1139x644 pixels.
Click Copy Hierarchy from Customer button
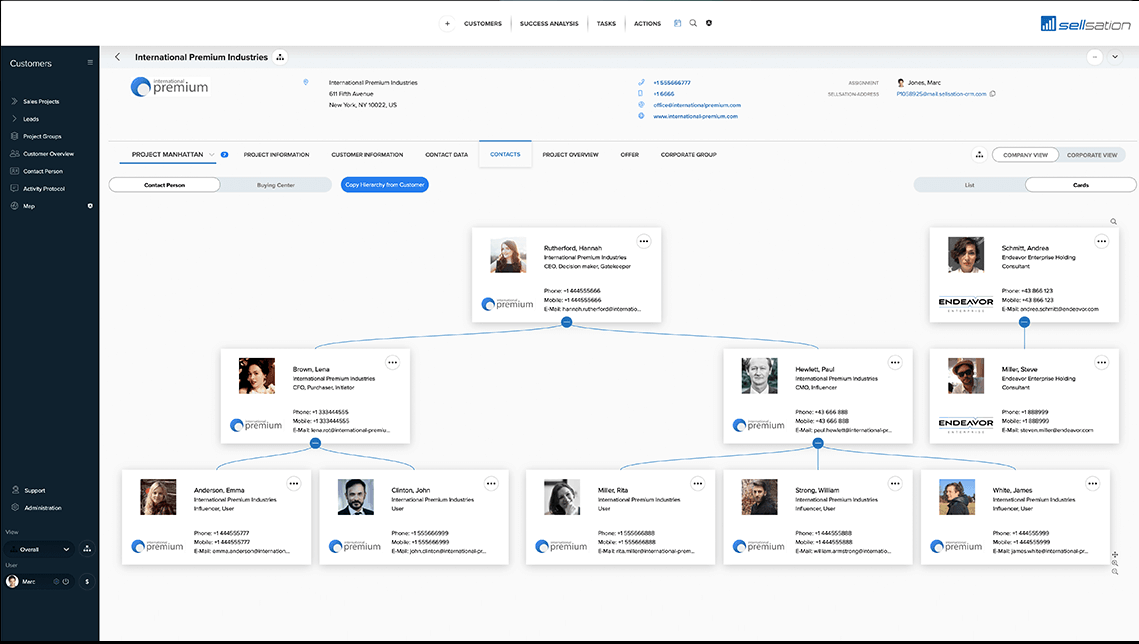384,185
